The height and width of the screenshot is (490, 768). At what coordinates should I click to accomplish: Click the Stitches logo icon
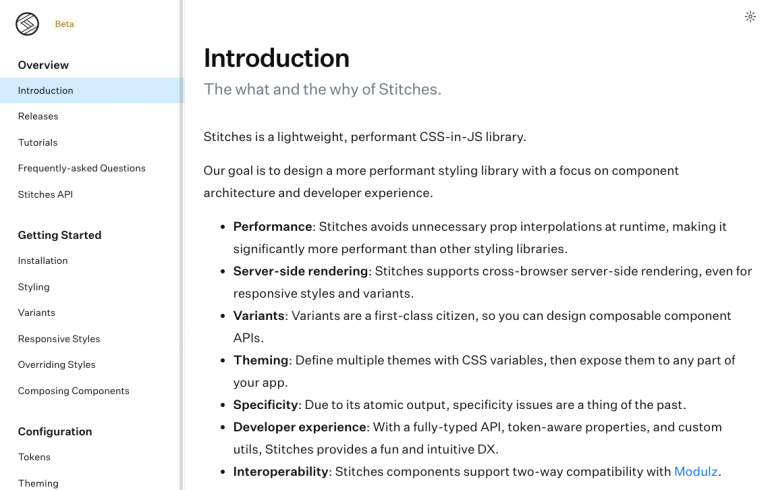tap(27, 24)
